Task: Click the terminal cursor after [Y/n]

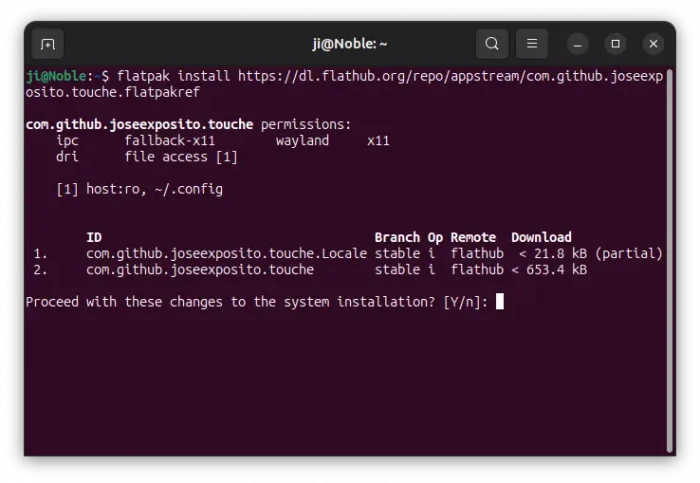Action: (500, 301)
